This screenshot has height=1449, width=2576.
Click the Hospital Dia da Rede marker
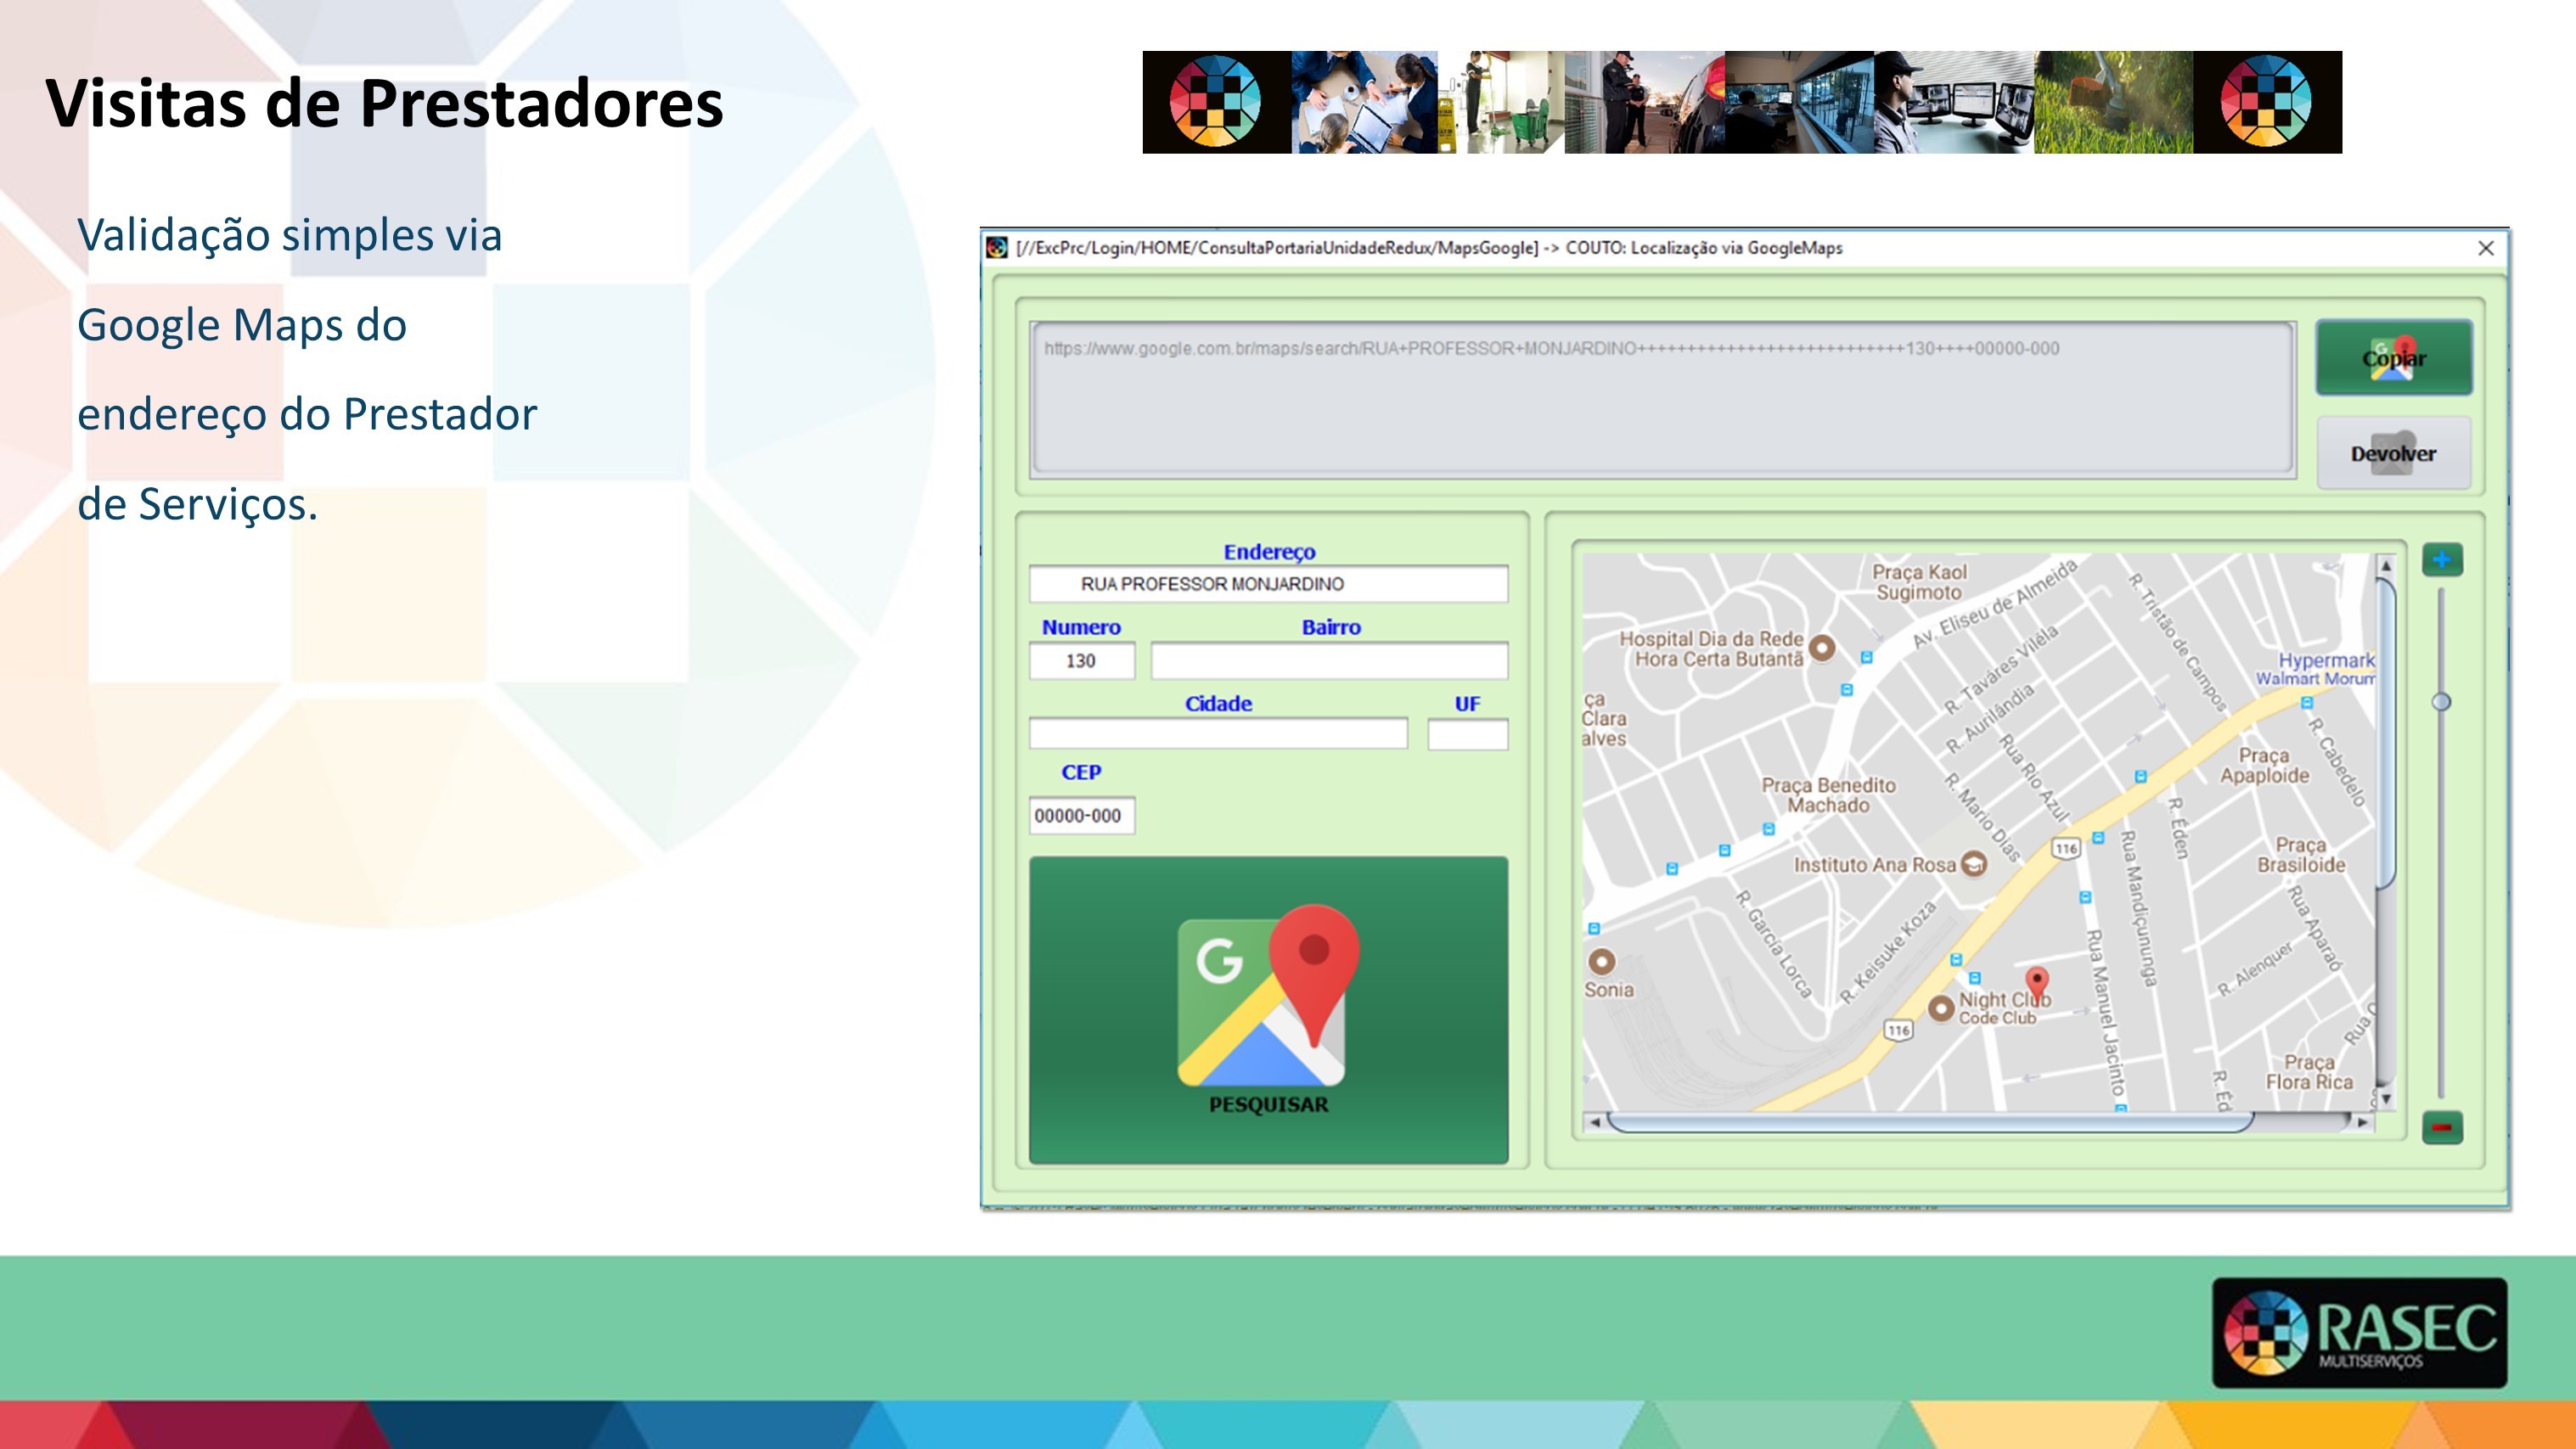(1822, 648)
